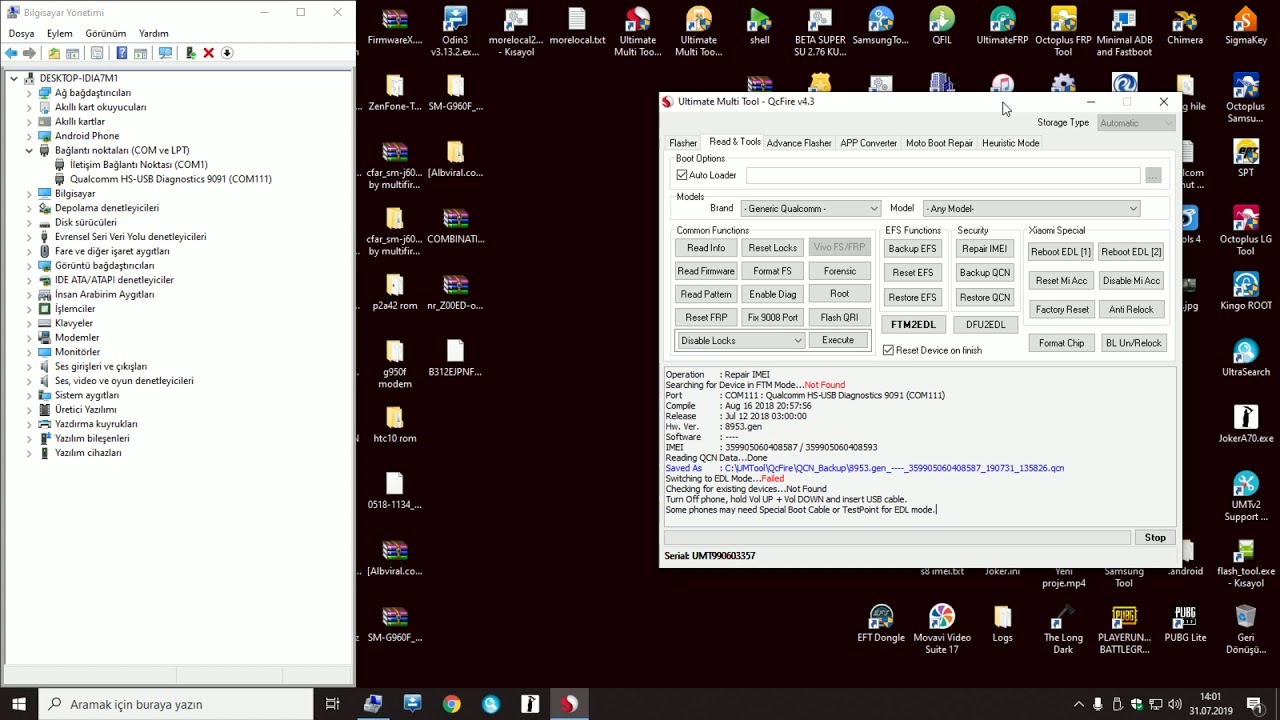Open the QFIL desktop icon
The image size is (1280, 720).
[941, 26]
